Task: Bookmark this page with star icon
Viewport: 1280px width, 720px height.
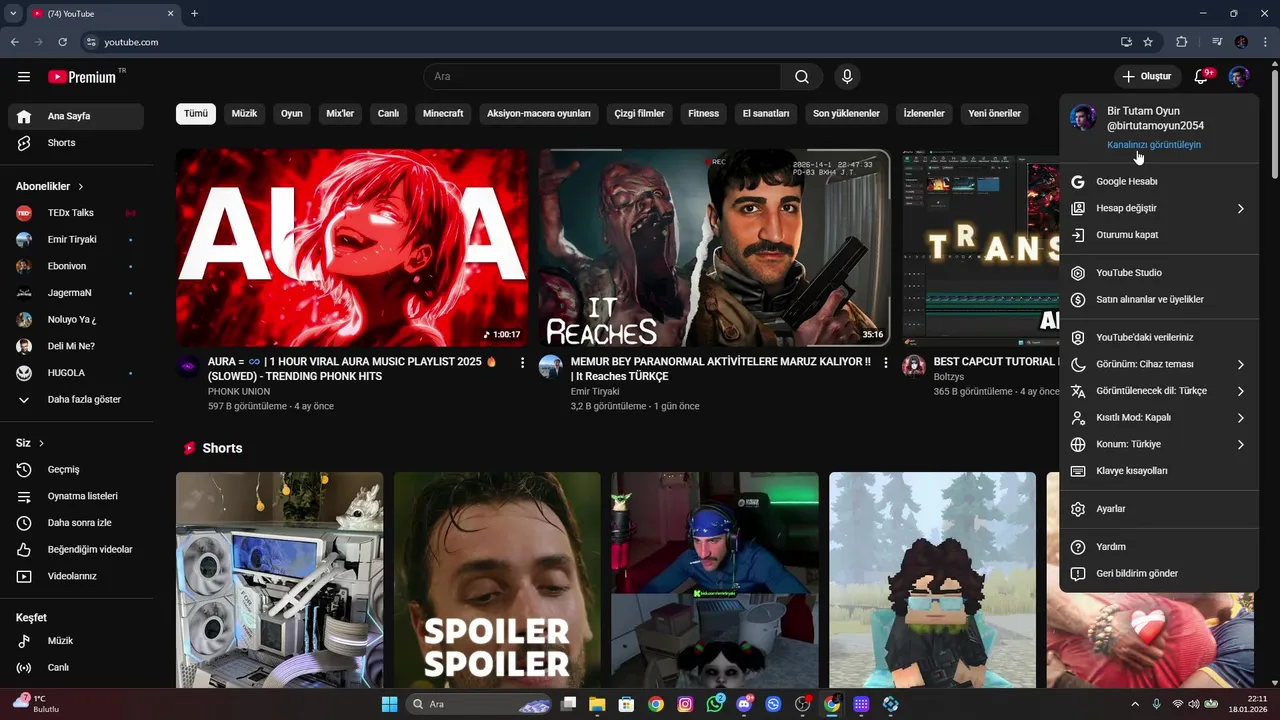Action: [1148, 42]
